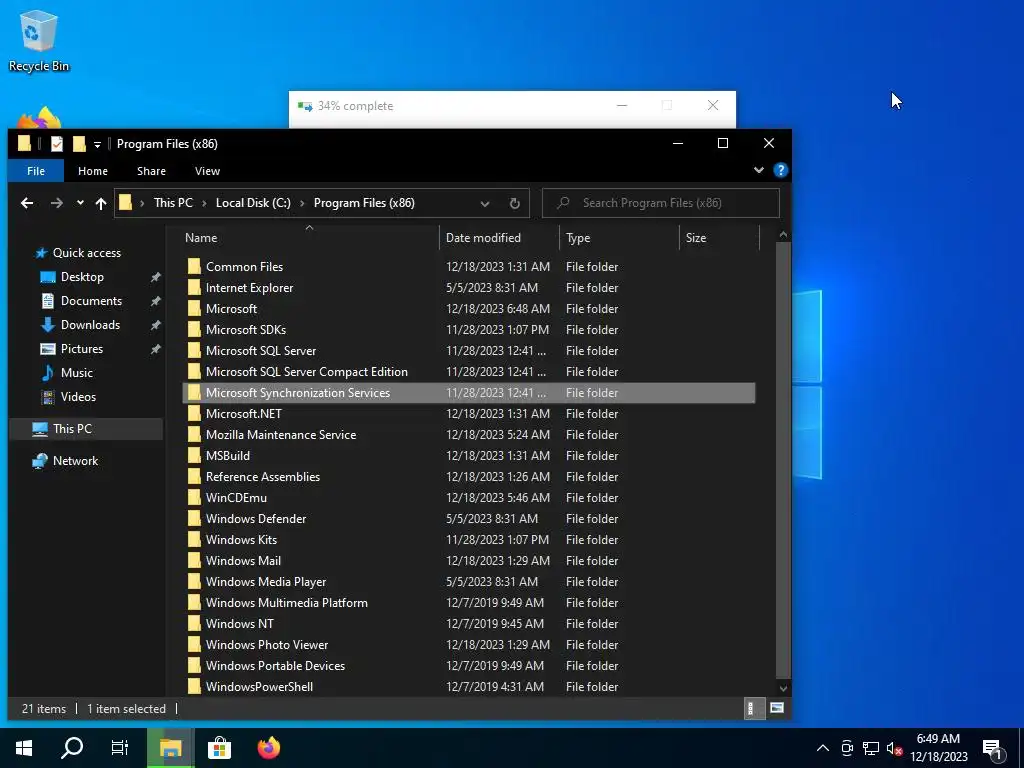The height and width of the screenshot is (768, 1024).
Task: Open the Windows Start menu
Action: click(24, 748)
